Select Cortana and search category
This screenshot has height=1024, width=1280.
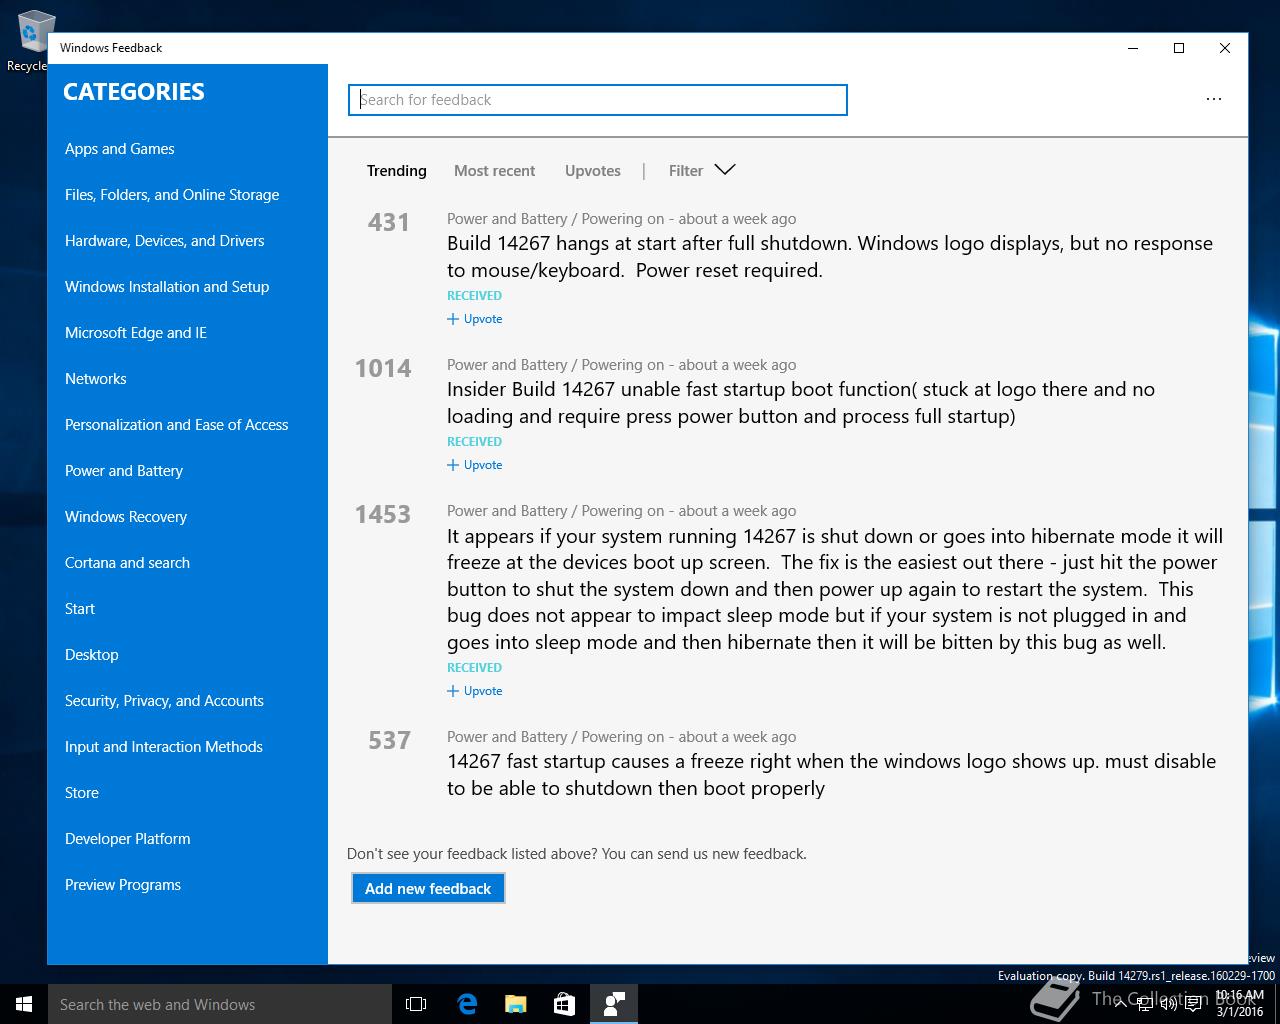click(x=127, y=563)
